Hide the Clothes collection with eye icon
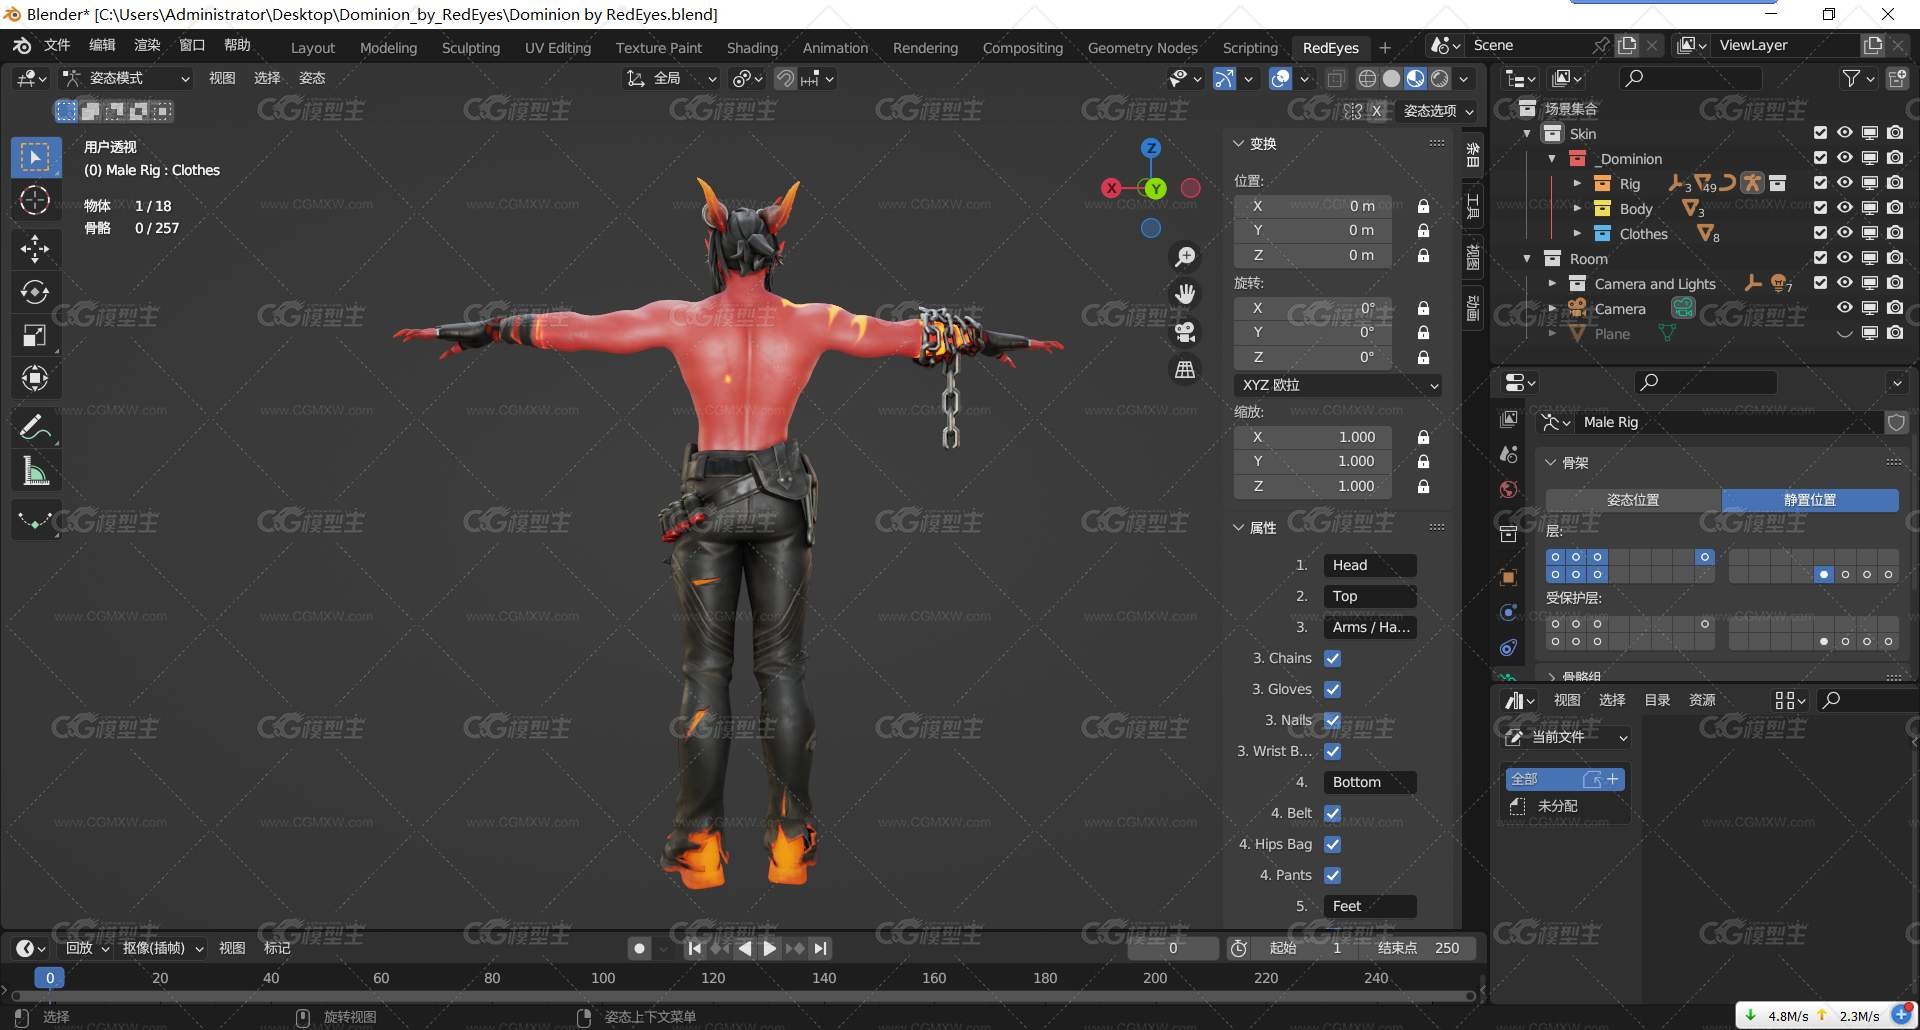 point(1845,233)
